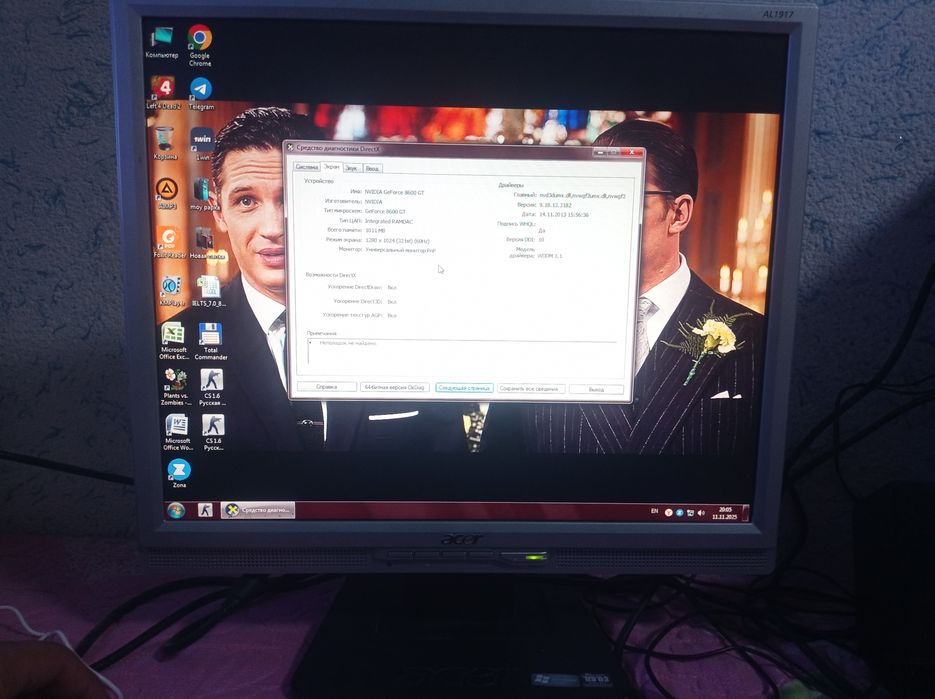
Task: Click the Примечания notes text box
Action: click(462, 352)
